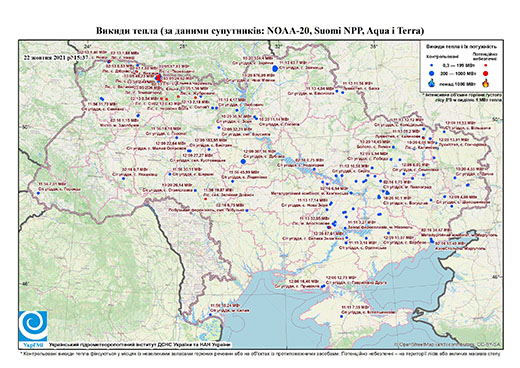Click the Ukrainian Hydrometeorological Institute footer text
This screenshot has height=368, width=520.
coord(140,345)
